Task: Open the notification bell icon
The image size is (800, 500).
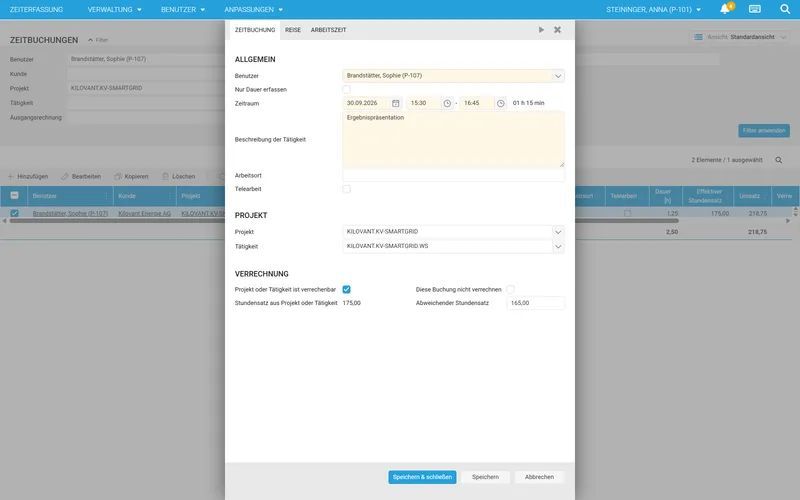Action: 724,9
